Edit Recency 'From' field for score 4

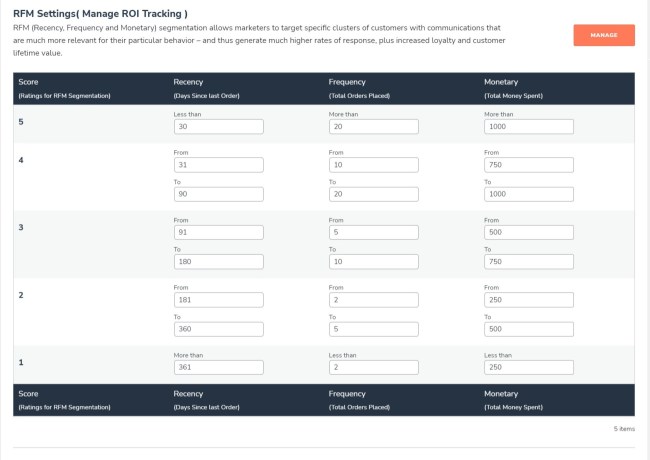pyautogui.click(x=218, y=165)
